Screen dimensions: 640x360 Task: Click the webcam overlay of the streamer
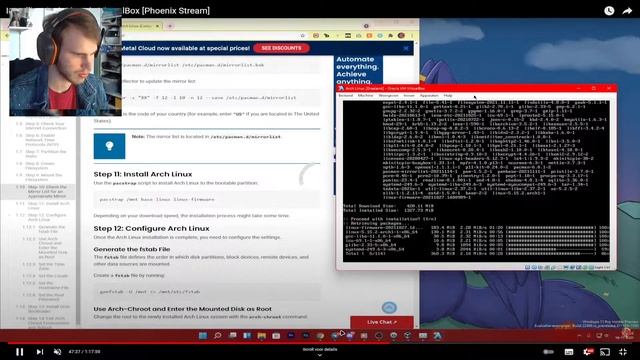click(65, 62)
